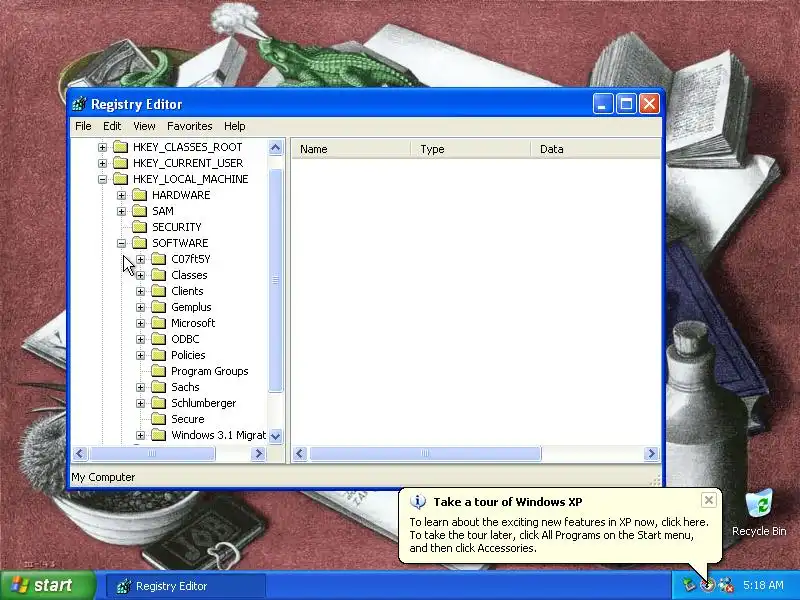Click the Clients key folder icon
The width and height of the screenshot is (800, 600).
click(159, 291)
